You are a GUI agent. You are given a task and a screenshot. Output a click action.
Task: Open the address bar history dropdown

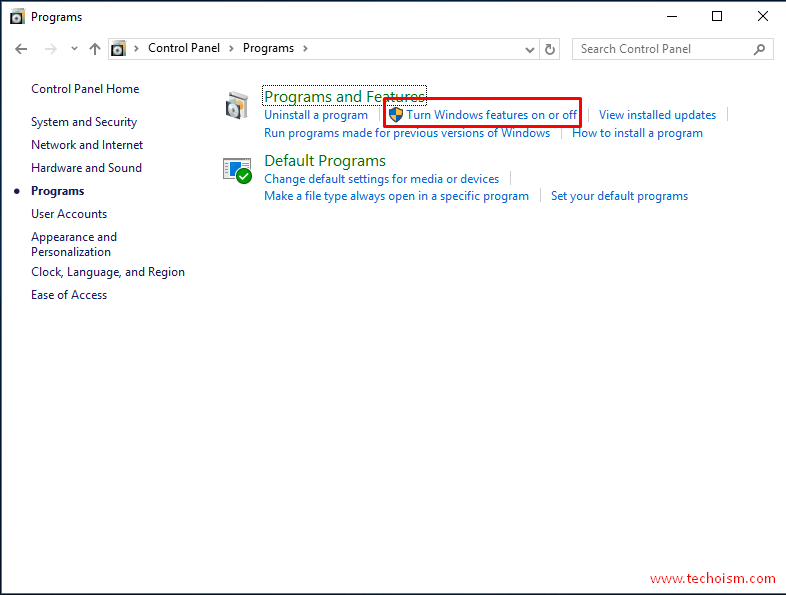tap(530, 49)
